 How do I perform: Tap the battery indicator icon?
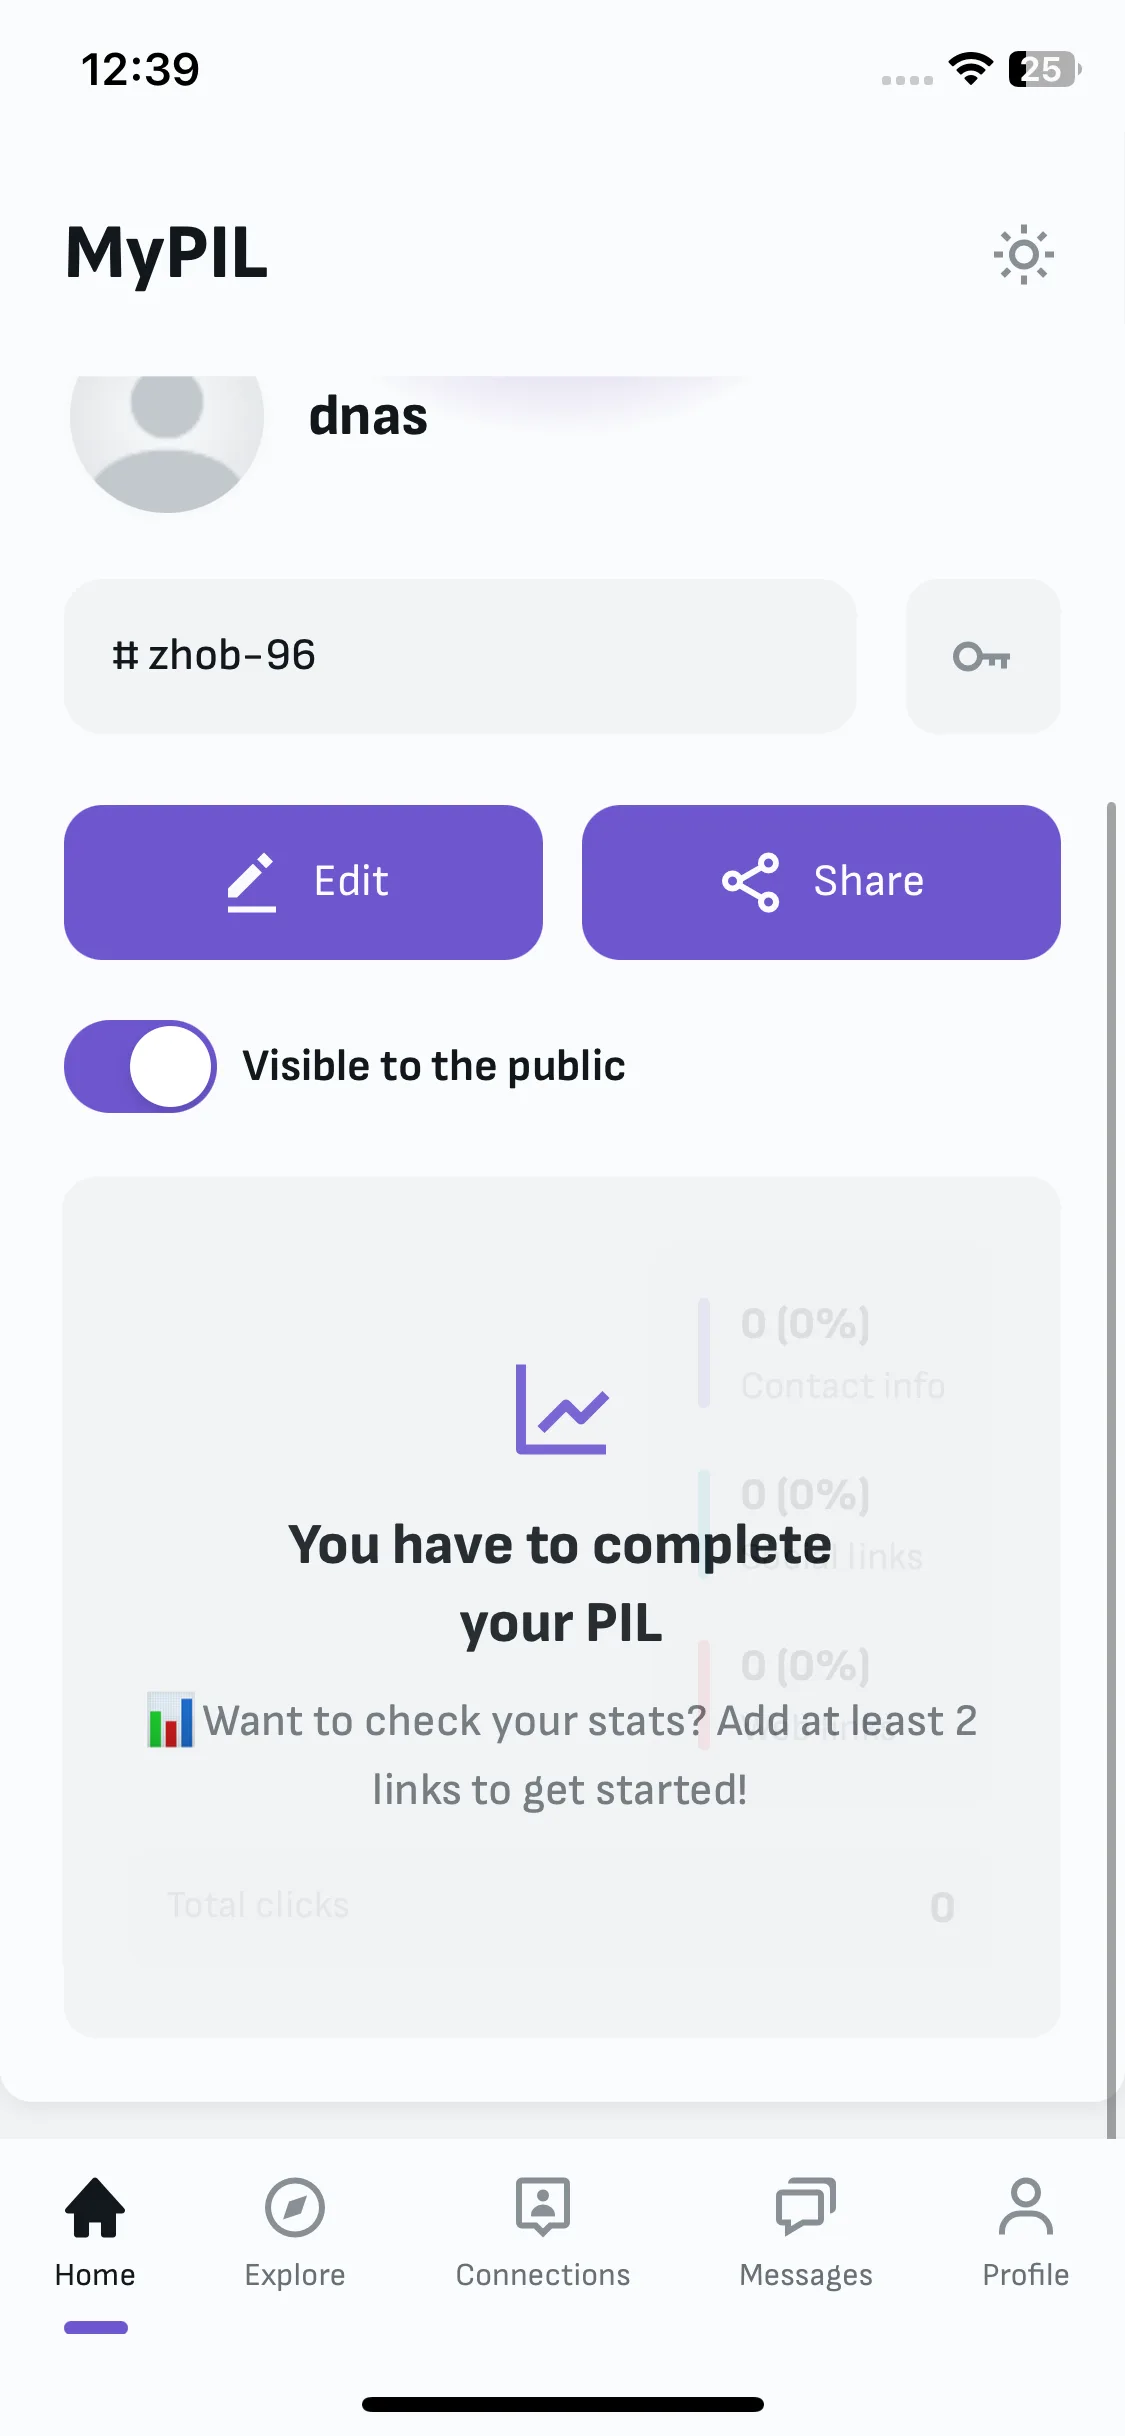tap(1044, 69)
